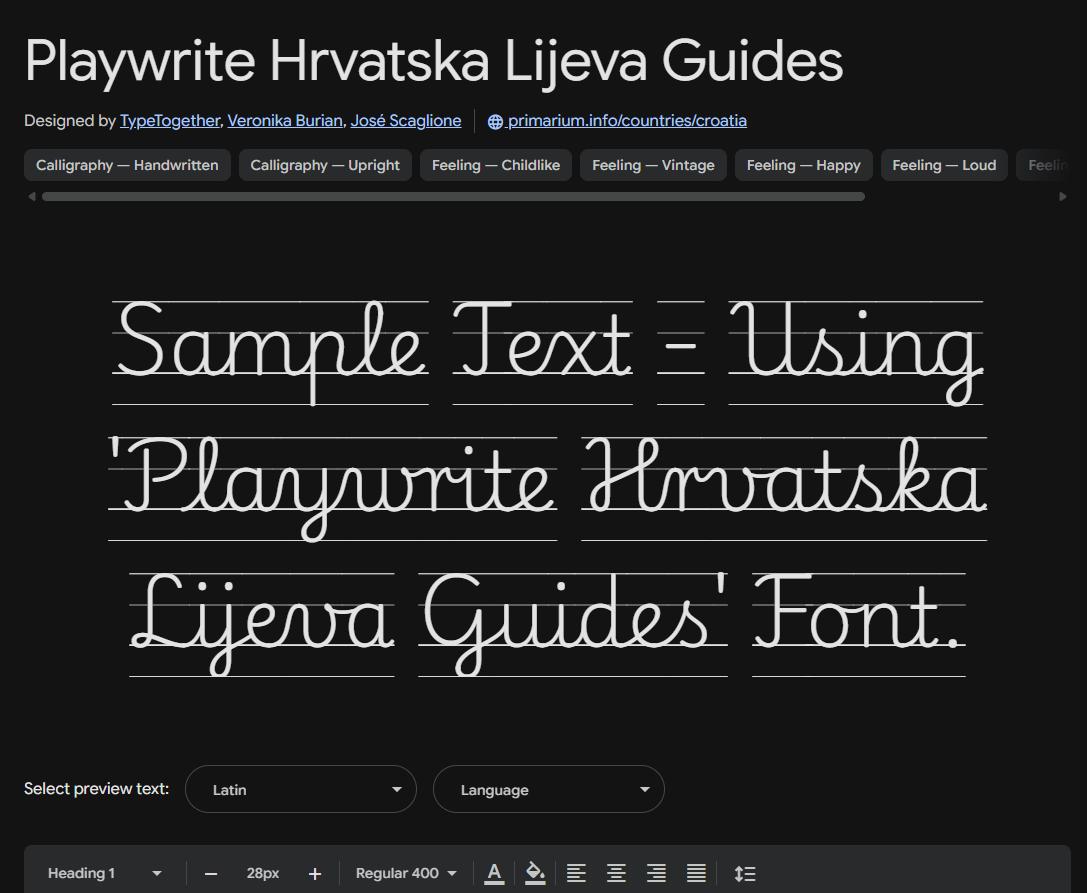1087x893 pixels.
Task: Select the Feeling — Loud tag
Action: click(944, 165)
